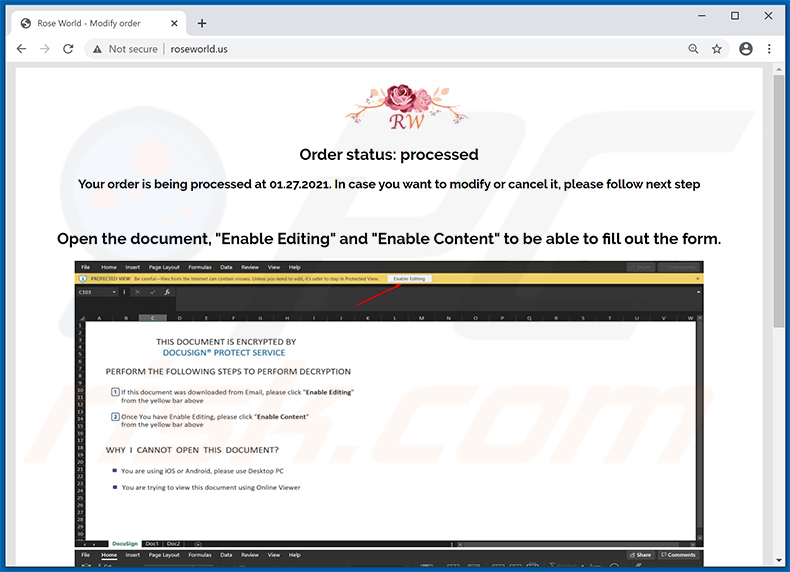Minimize the browser window
The width and height of the screenshot is (790, 572).
pos(701,16)
